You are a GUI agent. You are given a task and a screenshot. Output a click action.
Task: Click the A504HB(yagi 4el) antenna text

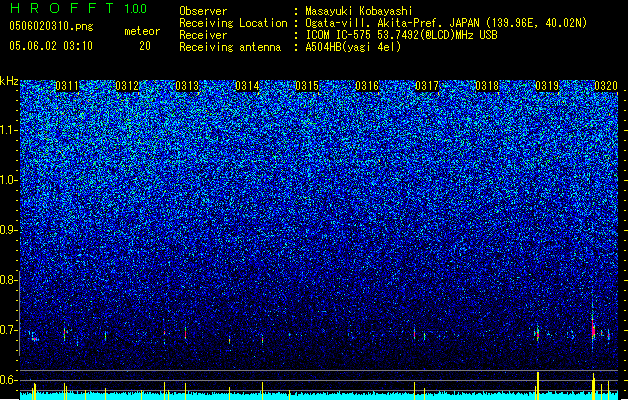353,47
